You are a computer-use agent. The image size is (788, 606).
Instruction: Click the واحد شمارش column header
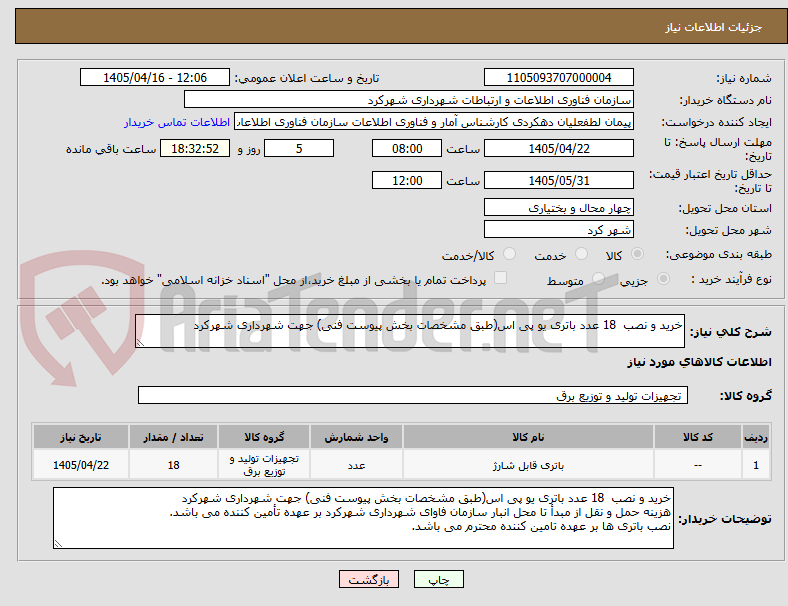(356, 437)
